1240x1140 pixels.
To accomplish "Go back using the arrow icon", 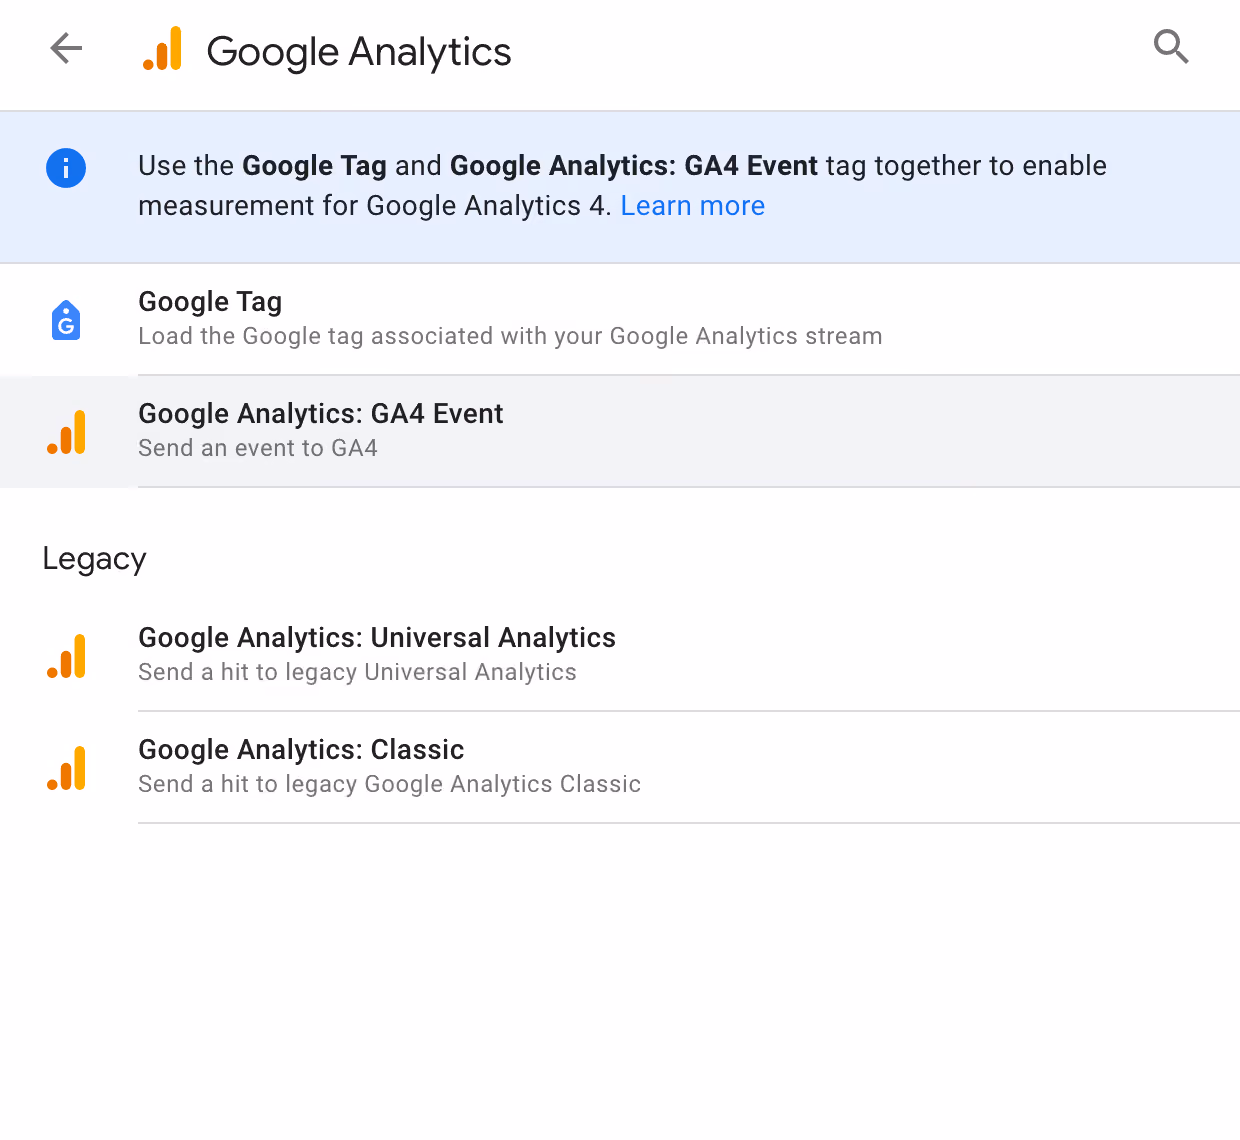I will pos(66,48).
